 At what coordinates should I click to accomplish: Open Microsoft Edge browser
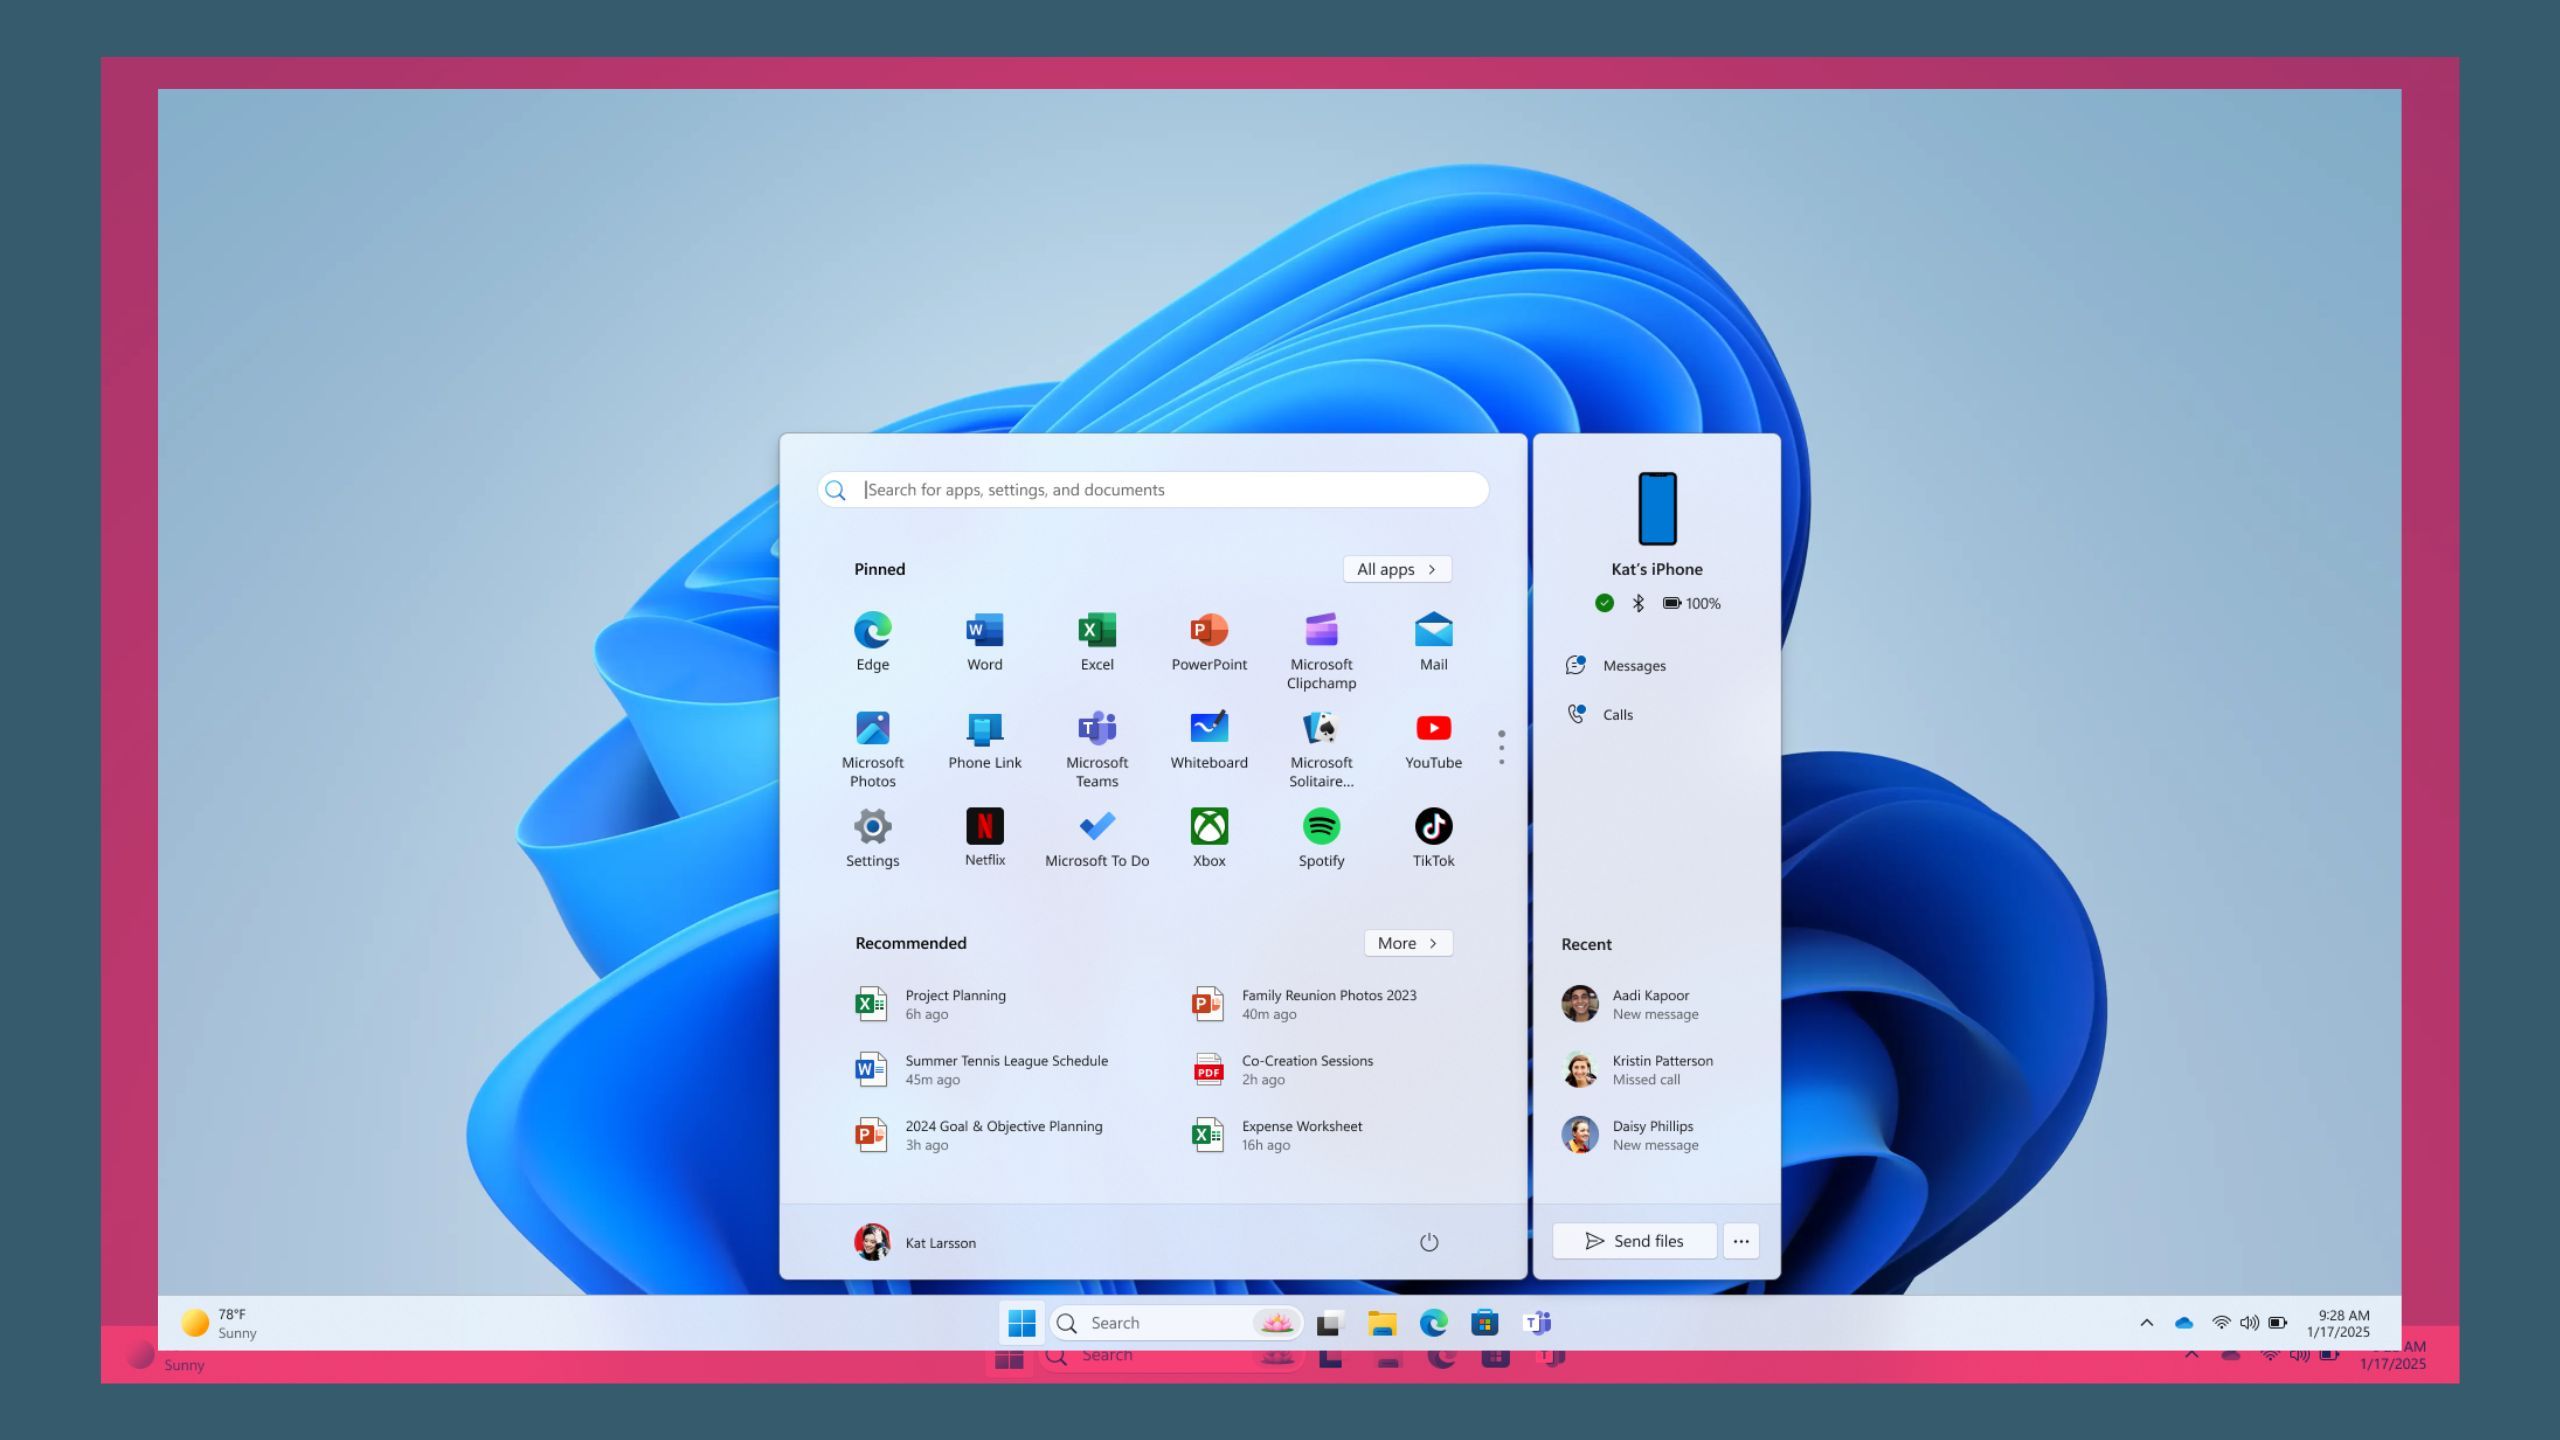pyautogui.click(x=872, y=629)
